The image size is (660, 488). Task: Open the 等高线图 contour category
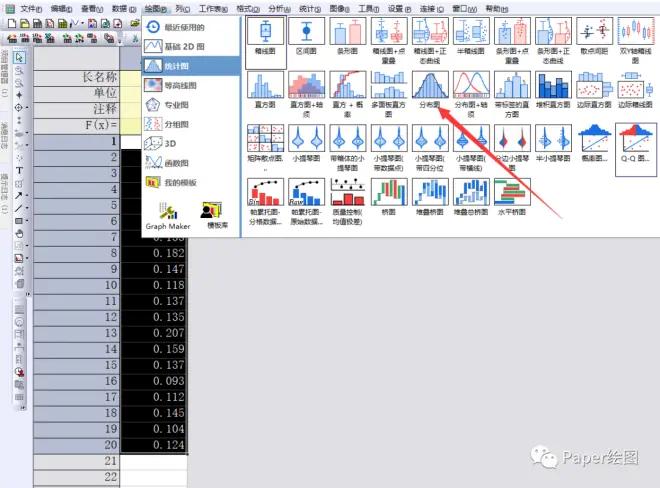(x=192, y=85)
